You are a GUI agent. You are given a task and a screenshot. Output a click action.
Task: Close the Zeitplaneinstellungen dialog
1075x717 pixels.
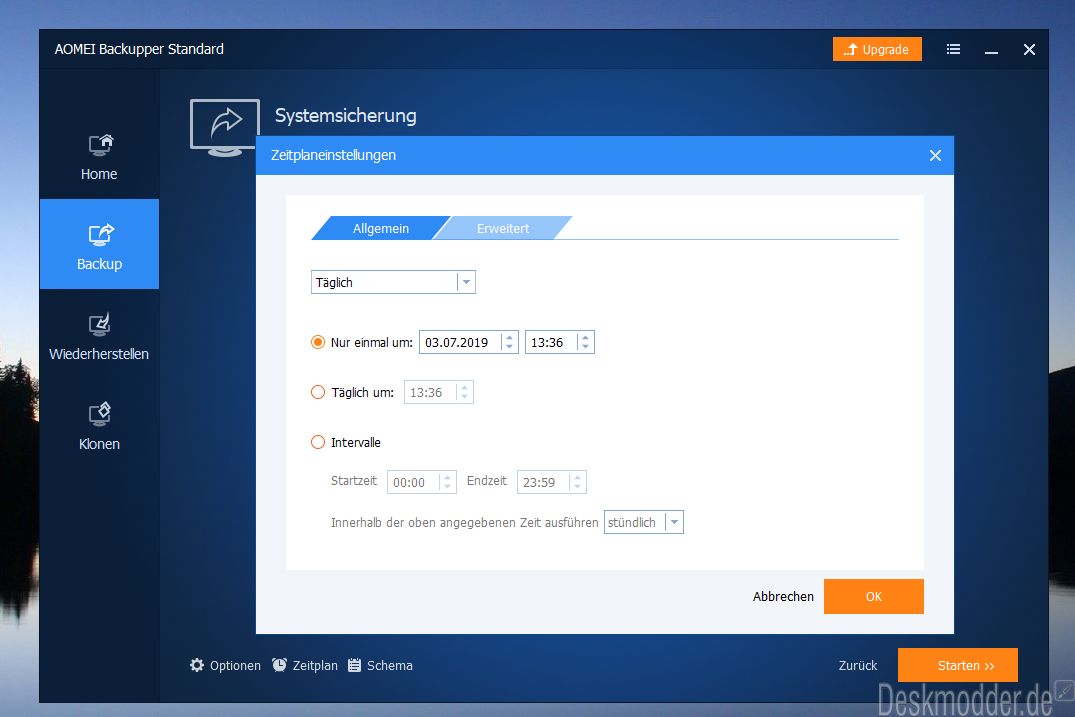[x=935, y=156]
